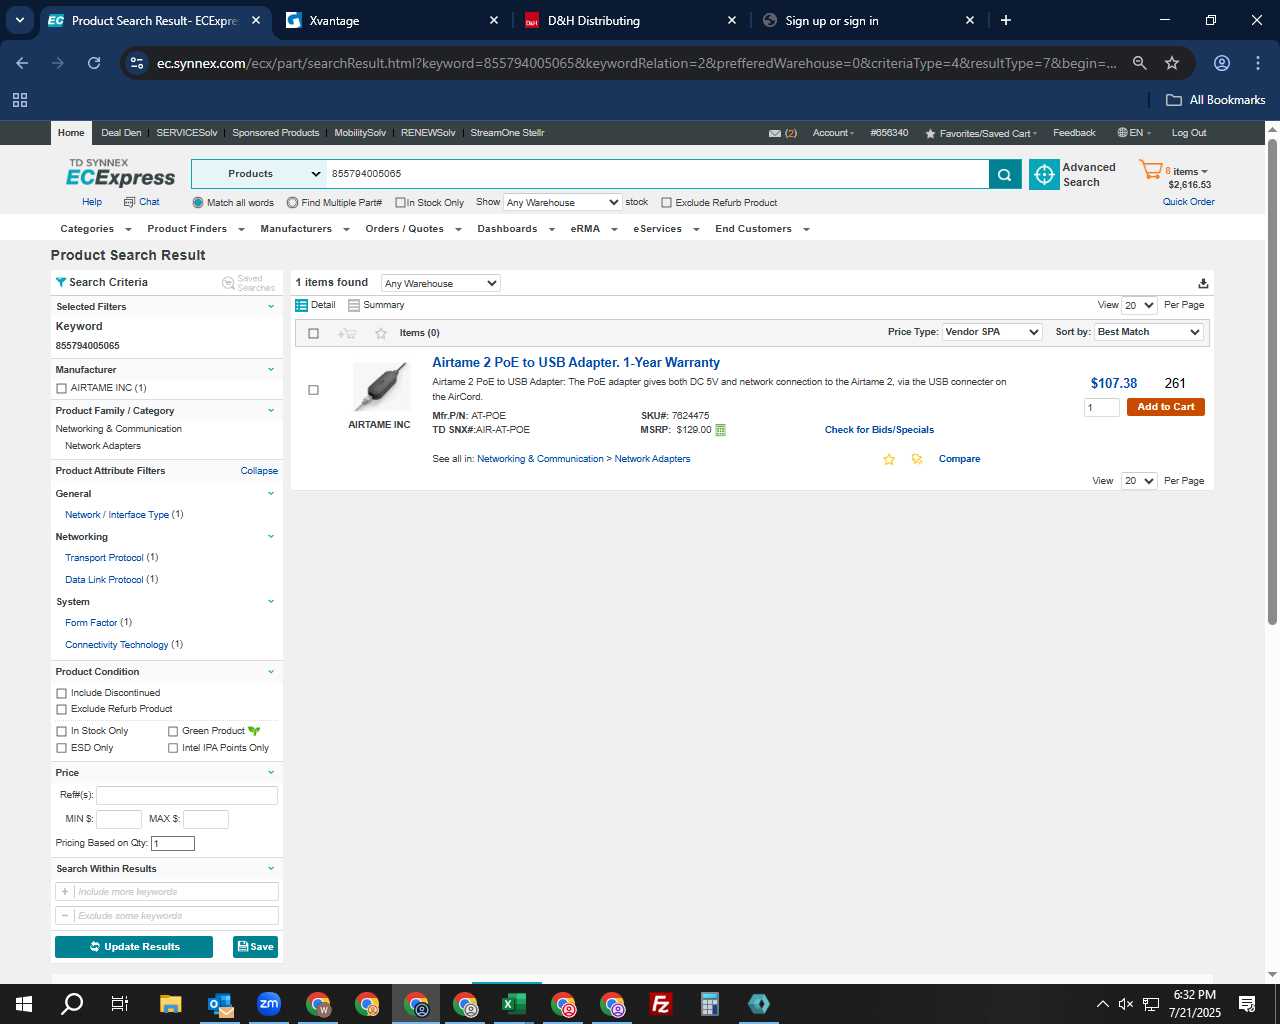Viewport: 1280px width, 1024px height.
Task: Open the warehouse dropdown next to items found
Action: click(x=440, y=283)
